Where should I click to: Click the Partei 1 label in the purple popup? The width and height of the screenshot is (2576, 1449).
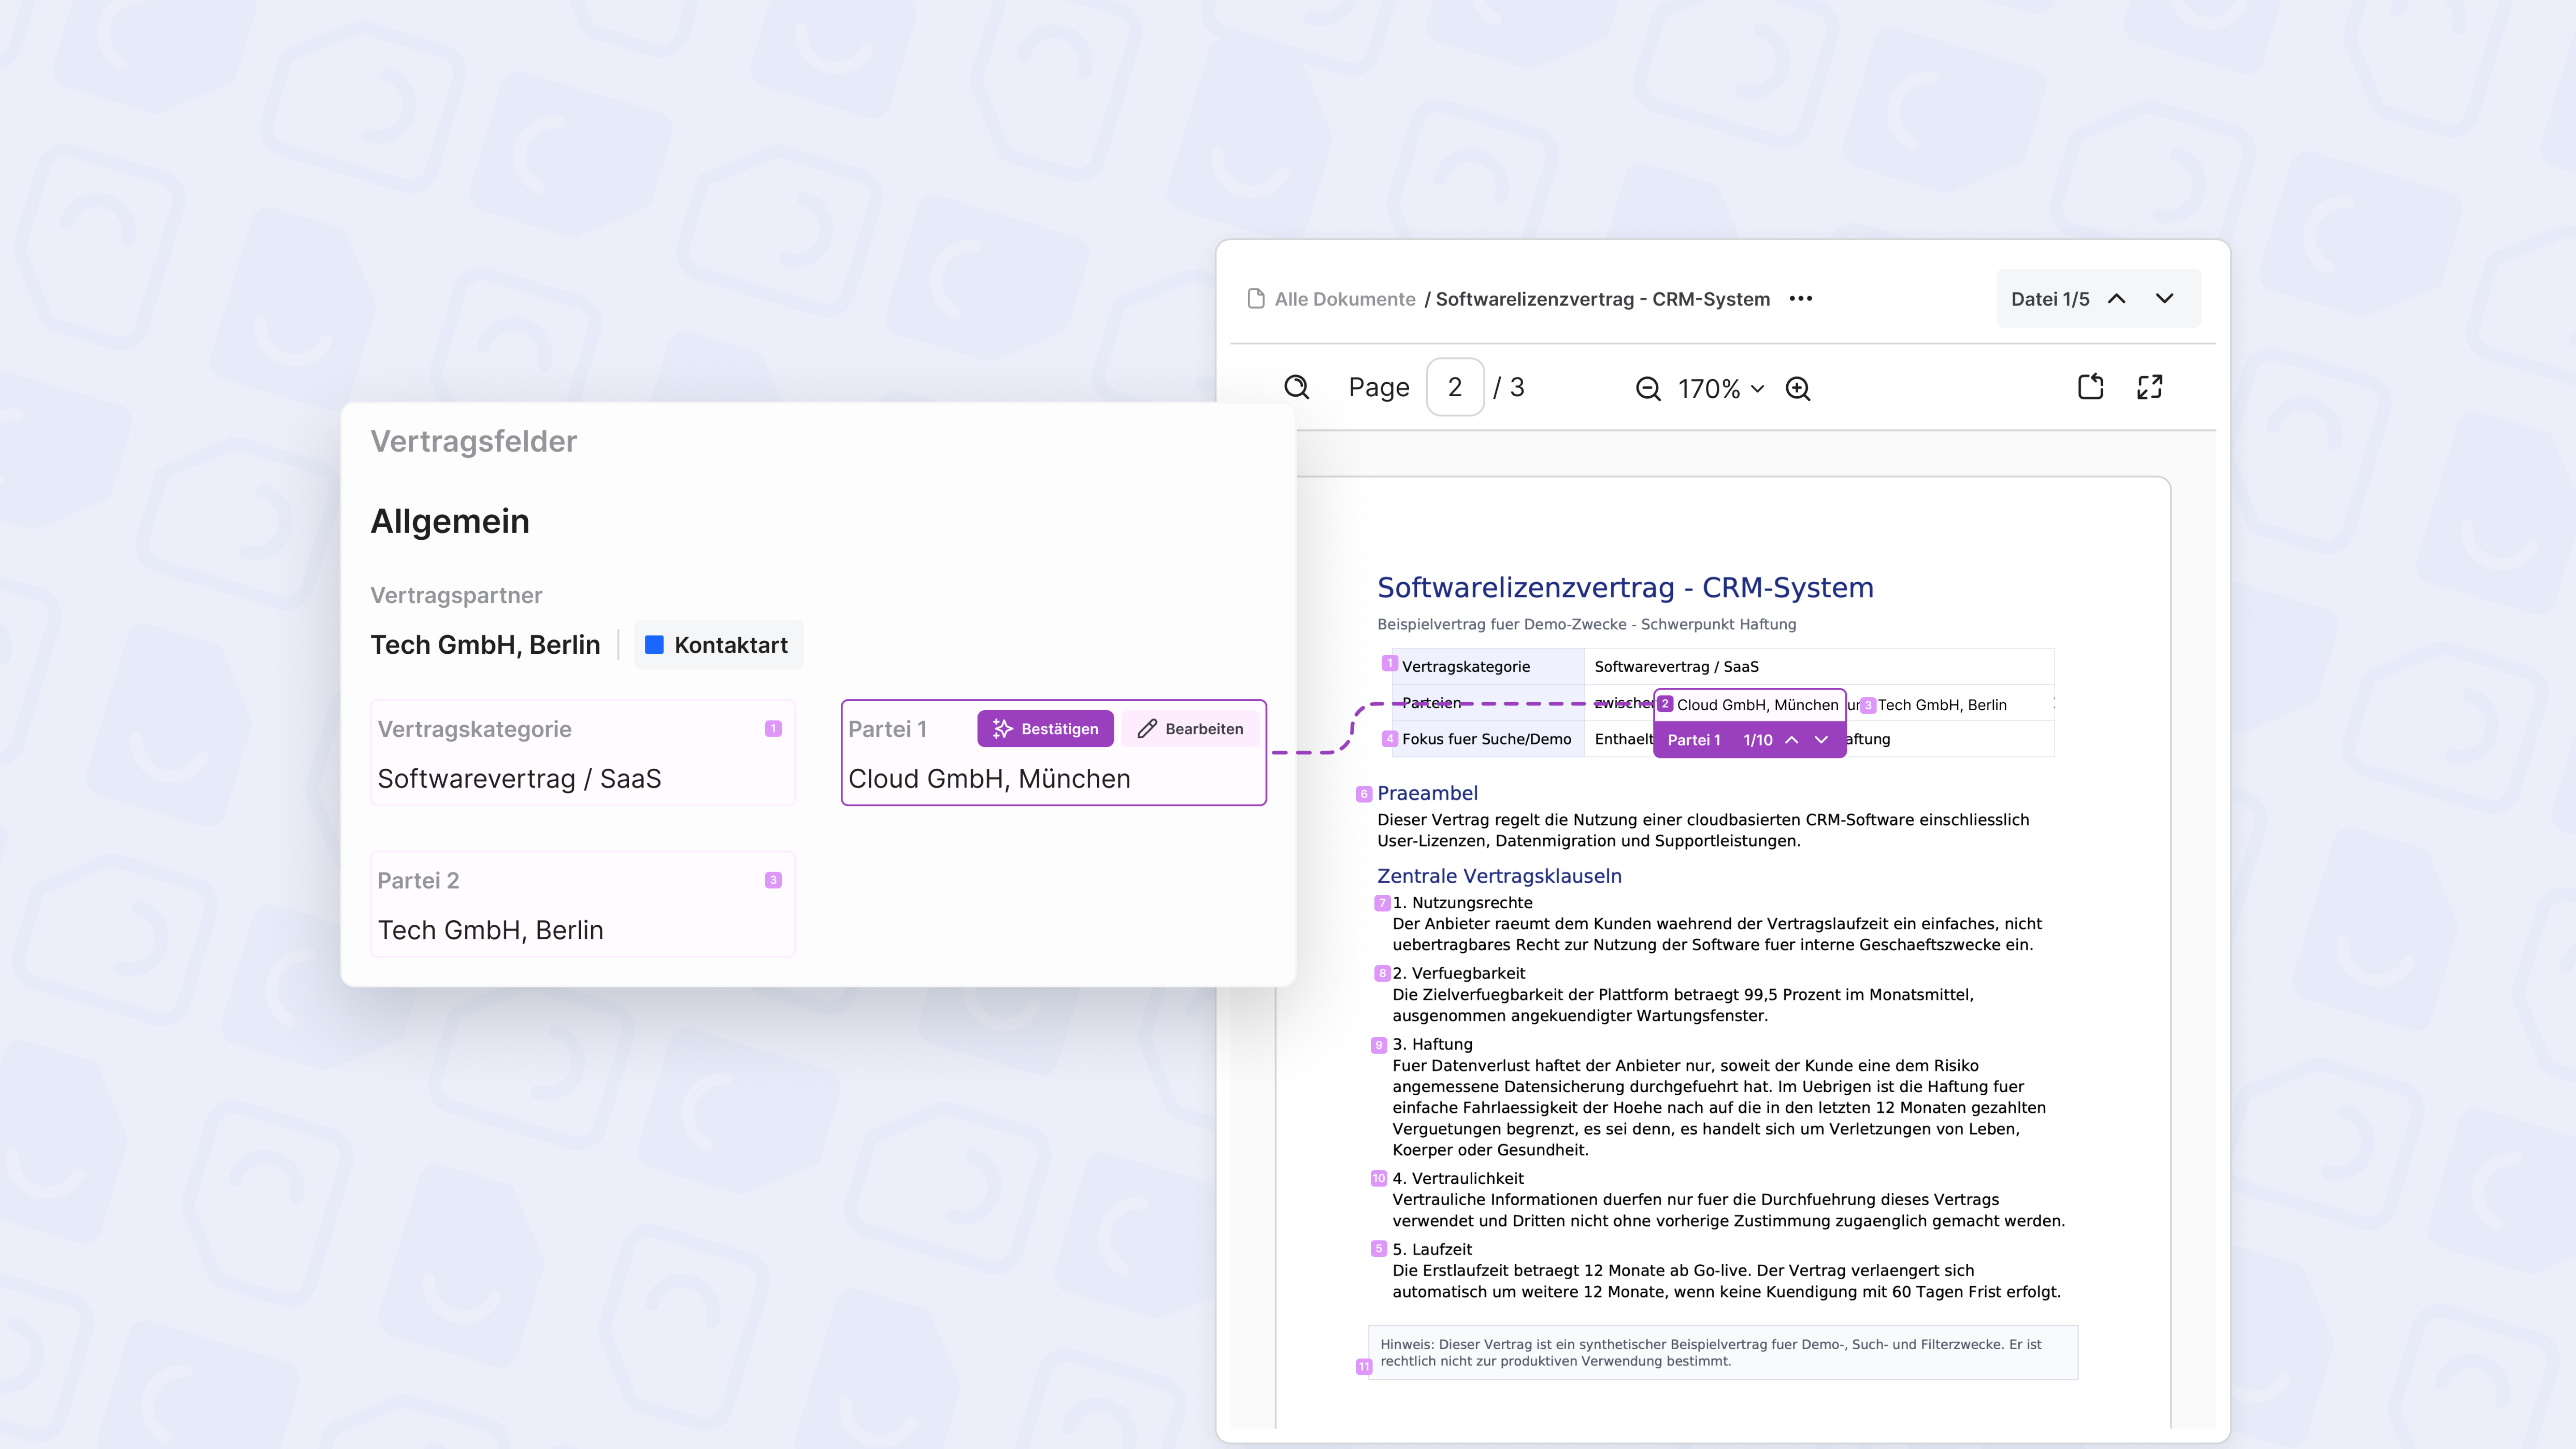click(1694, 740)
